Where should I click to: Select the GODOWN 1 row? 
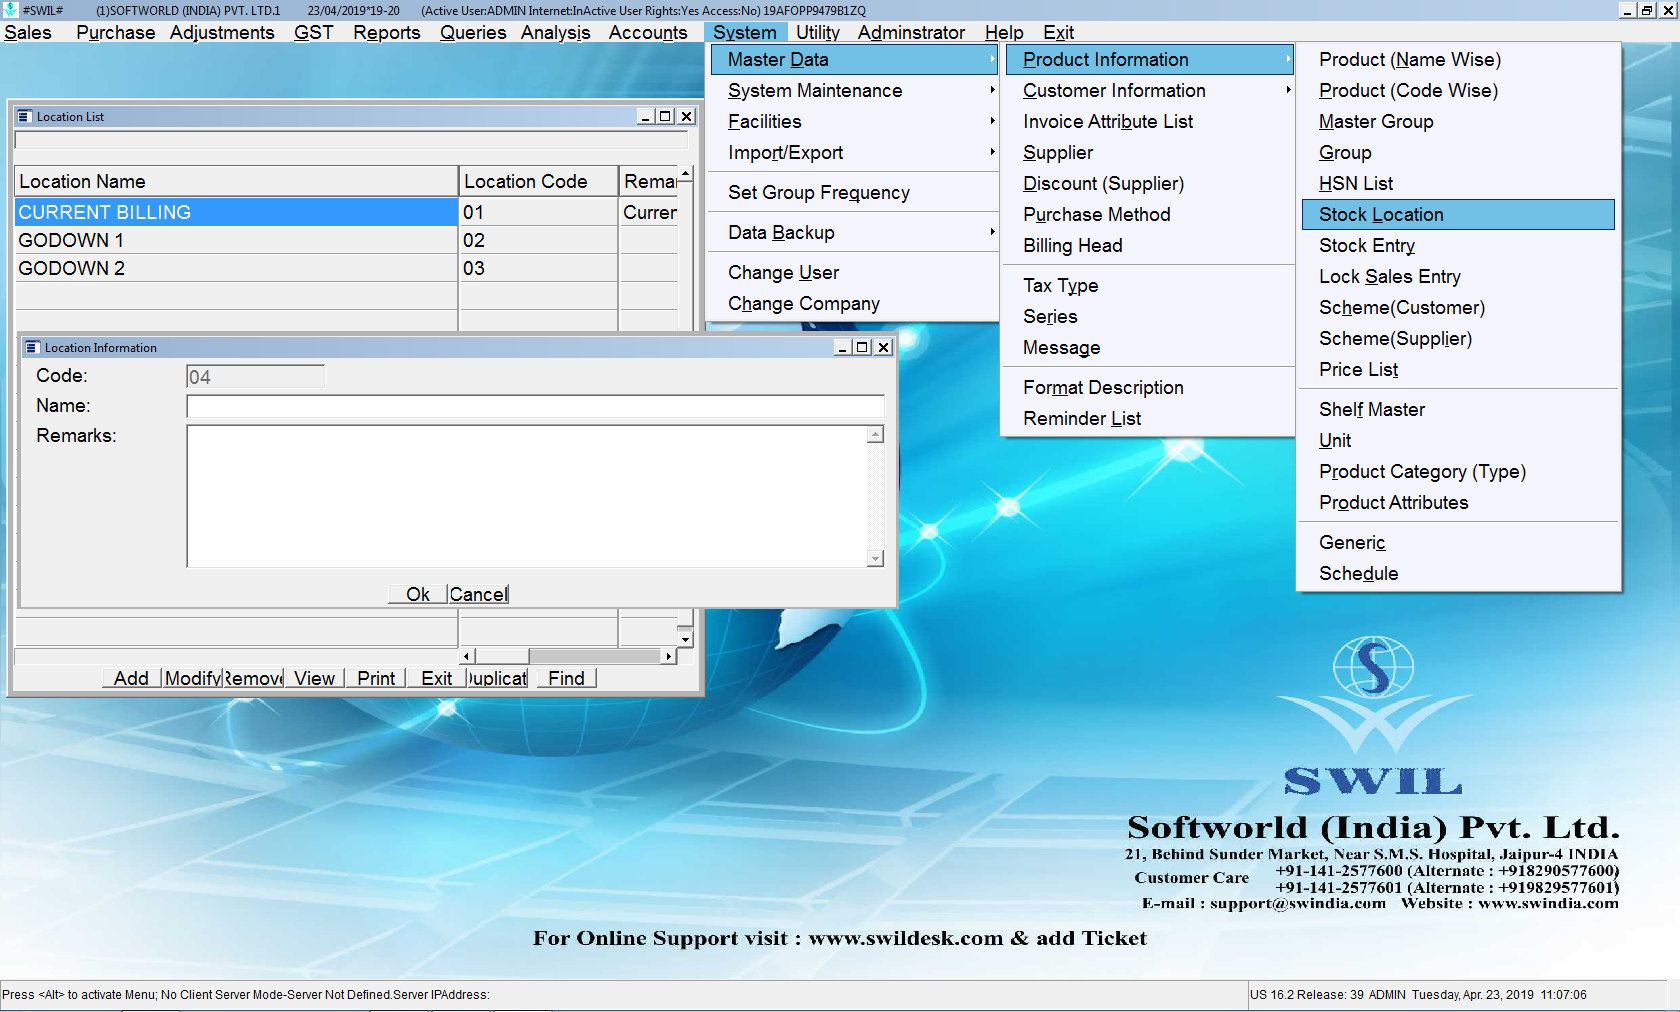[236, 241]
